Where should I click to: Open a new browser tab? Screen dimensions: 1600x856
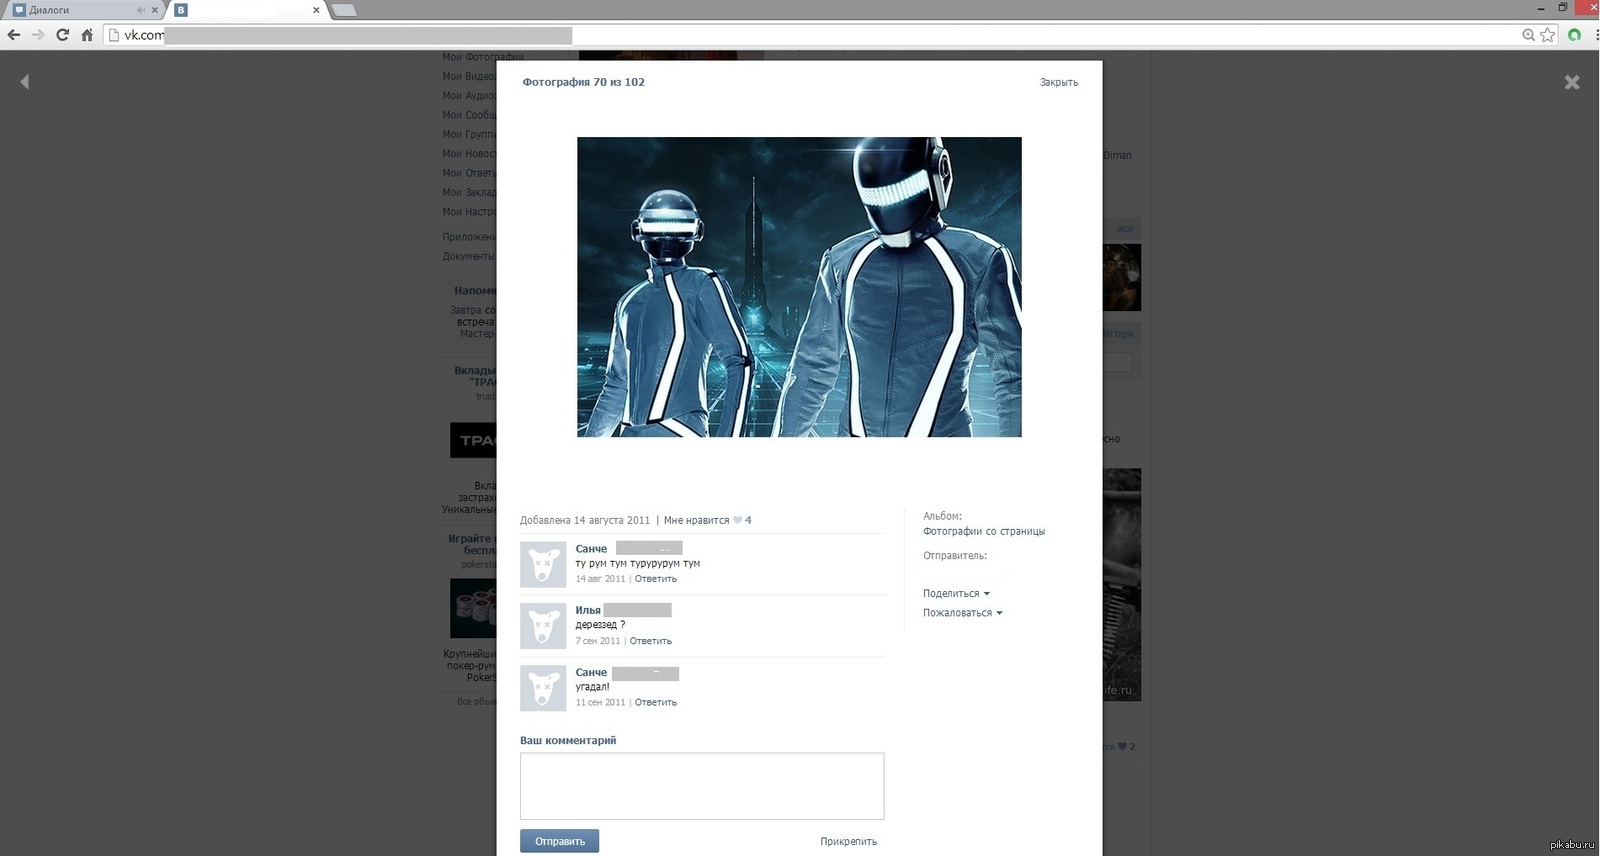(344, 10)
